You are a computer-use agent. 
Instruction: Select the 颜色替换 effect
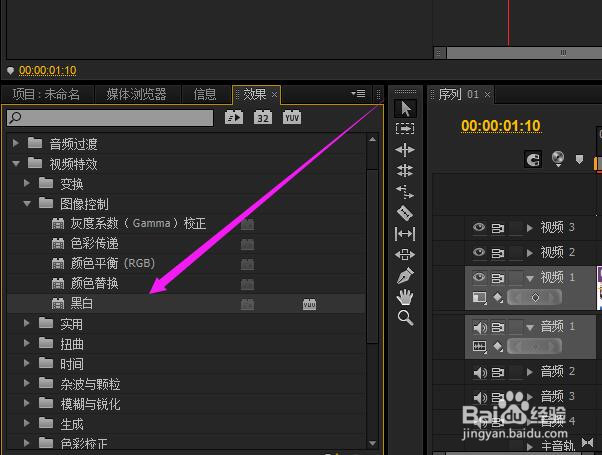186,284
